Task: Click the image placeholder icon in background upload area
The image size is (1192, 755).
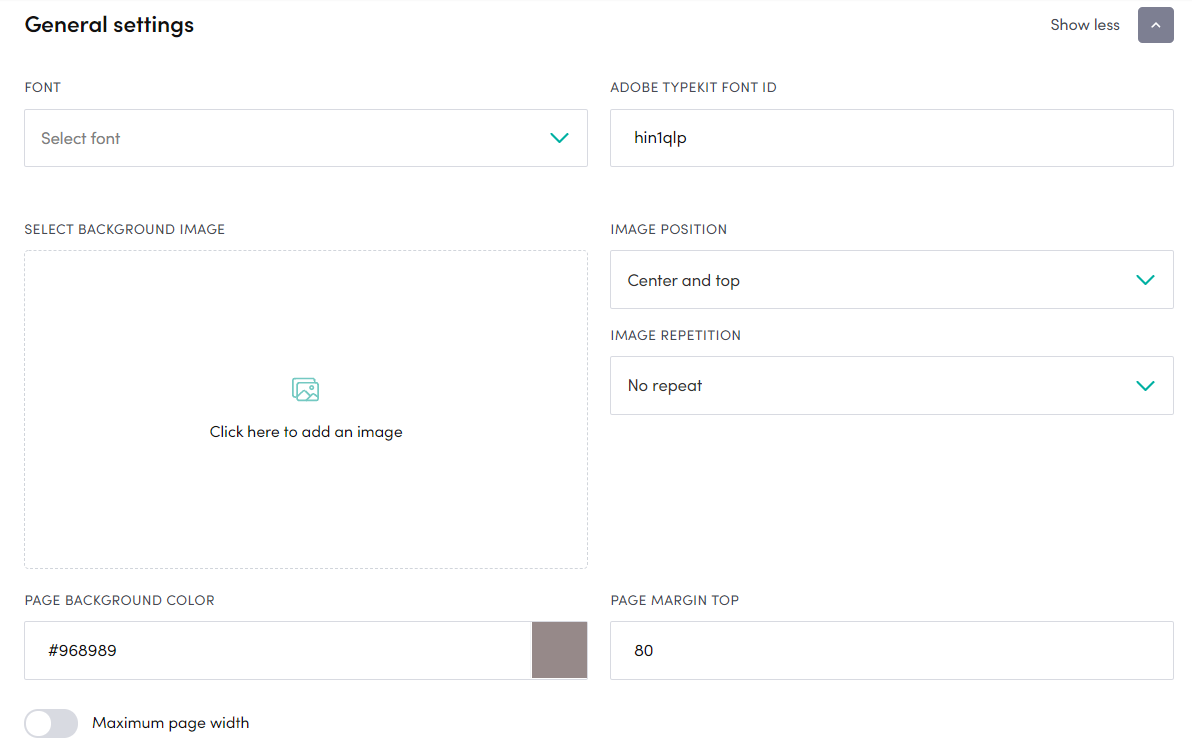Action: 306,388
